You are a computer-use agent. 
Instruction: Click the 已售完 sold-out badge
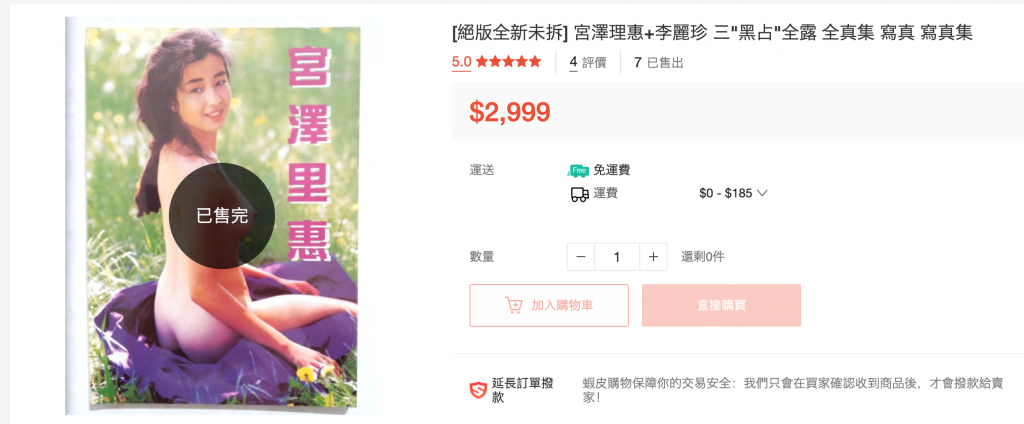tap(222, 216)
